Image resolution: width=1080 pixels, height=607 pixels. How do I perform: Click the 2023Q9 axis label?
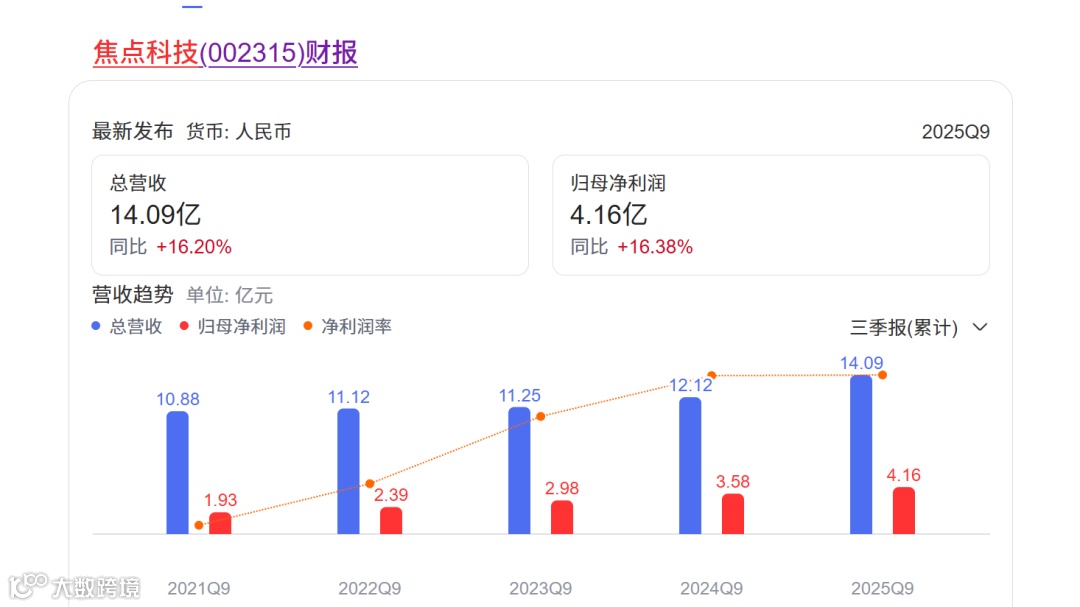tap(541, 588)
